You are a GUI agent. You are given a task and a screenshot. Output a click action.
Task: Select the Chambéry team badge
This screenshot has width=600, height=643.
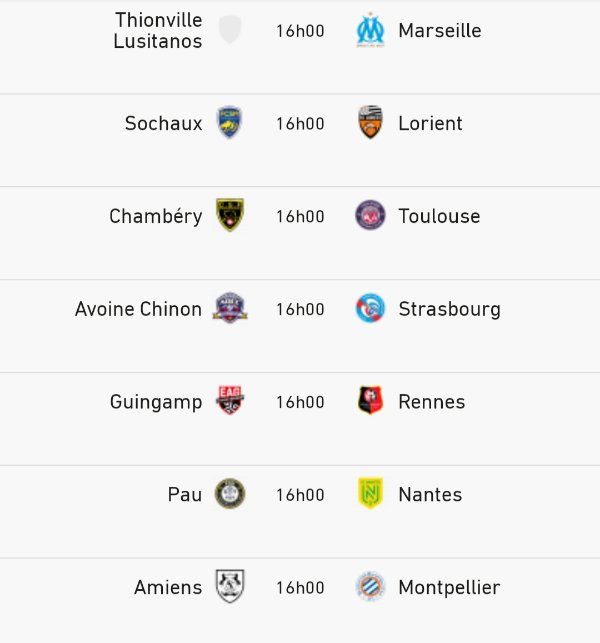click(230, 215)
